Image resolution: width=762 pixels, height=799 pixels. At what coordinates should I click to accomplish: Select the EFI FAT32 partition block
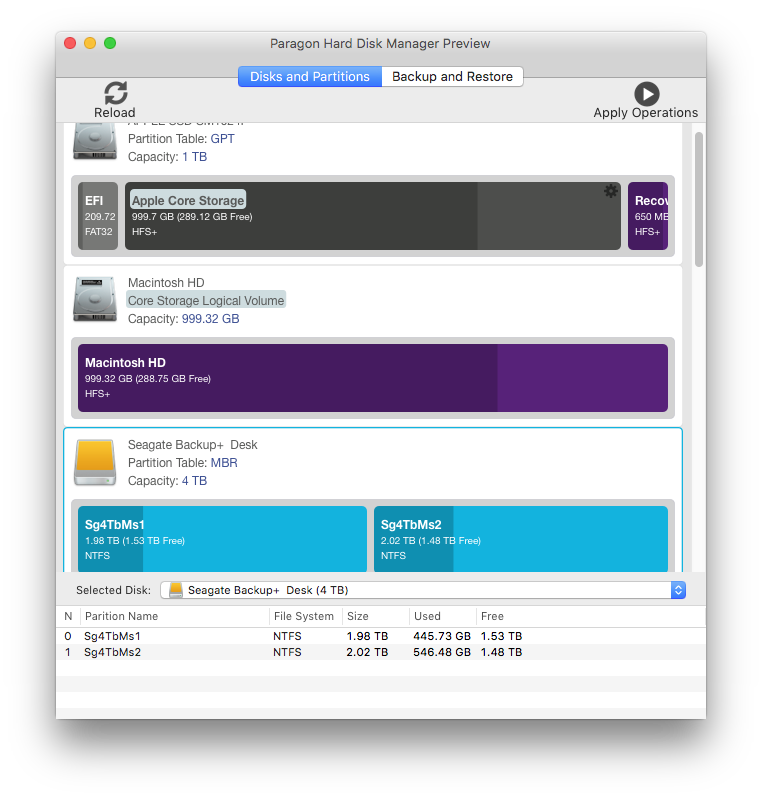pos(98,216)
